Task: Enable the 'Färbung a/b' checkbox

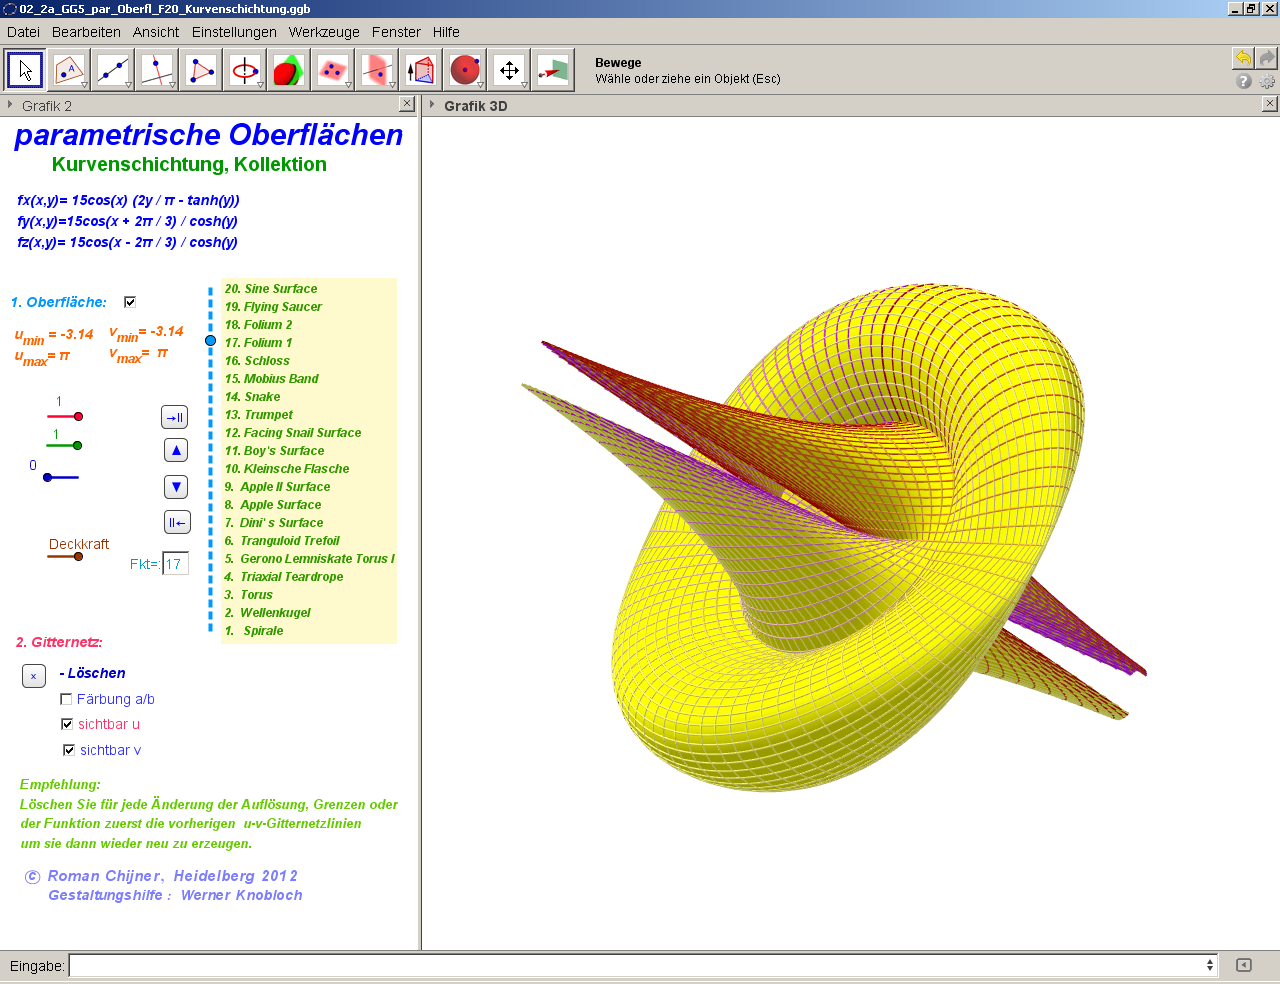Action: coord(66,699)
